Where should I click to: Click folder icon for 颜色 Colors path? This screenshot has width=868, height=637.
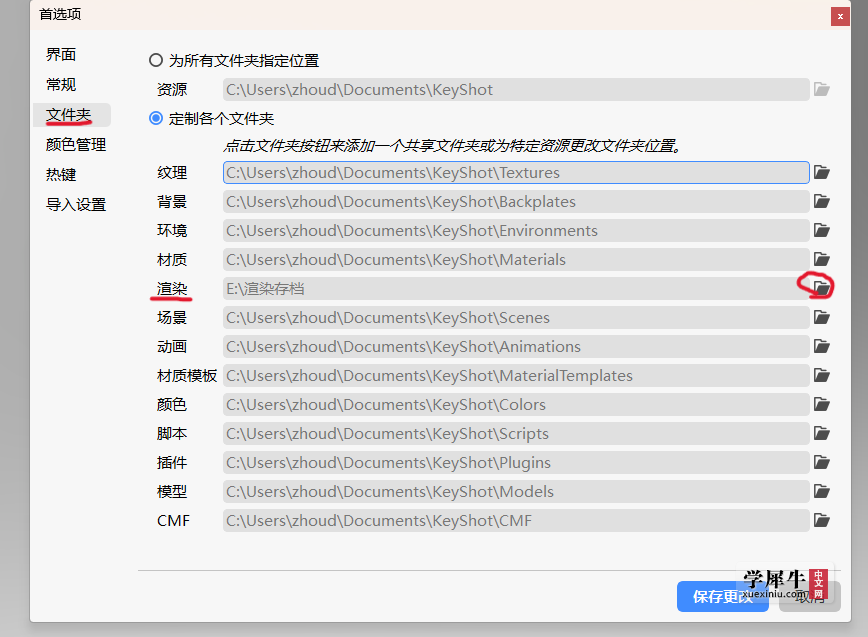(x=822, y=404)
